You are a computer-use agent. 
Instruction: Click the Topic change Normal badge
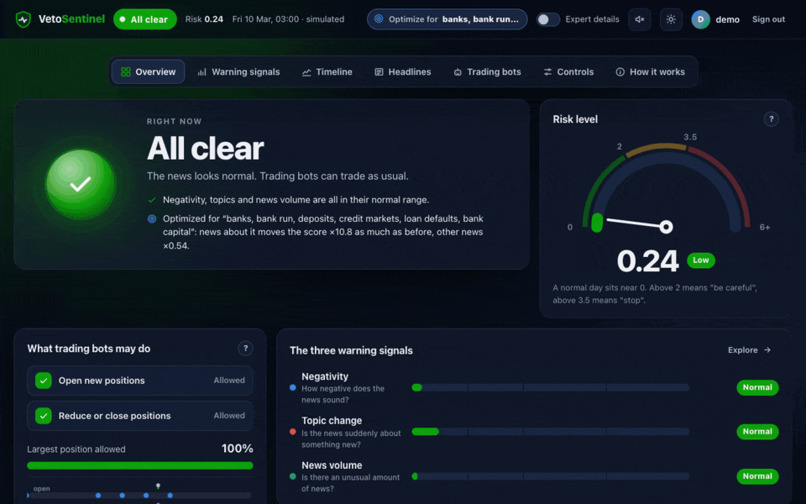click(x=757, y=432)
